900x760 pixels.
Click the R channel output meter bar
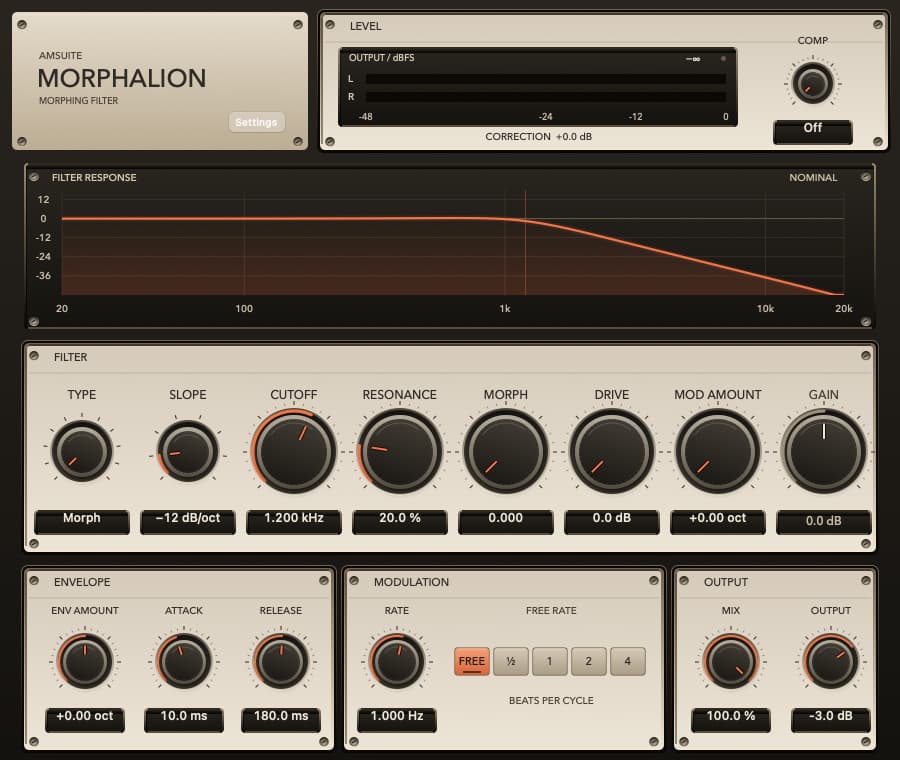pyautogui.click(x=545, y=97)
